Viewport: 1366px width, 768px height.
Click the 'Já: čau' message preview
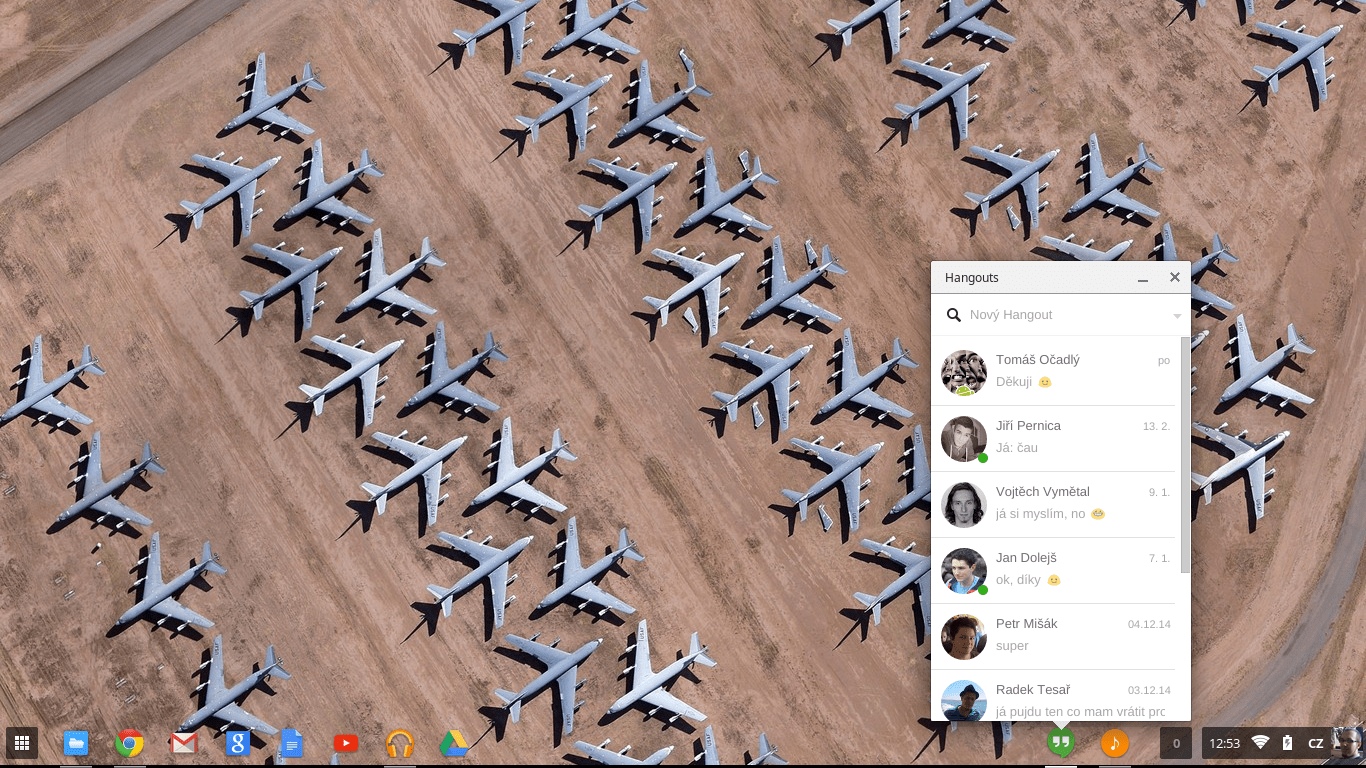coord(1017,448)
